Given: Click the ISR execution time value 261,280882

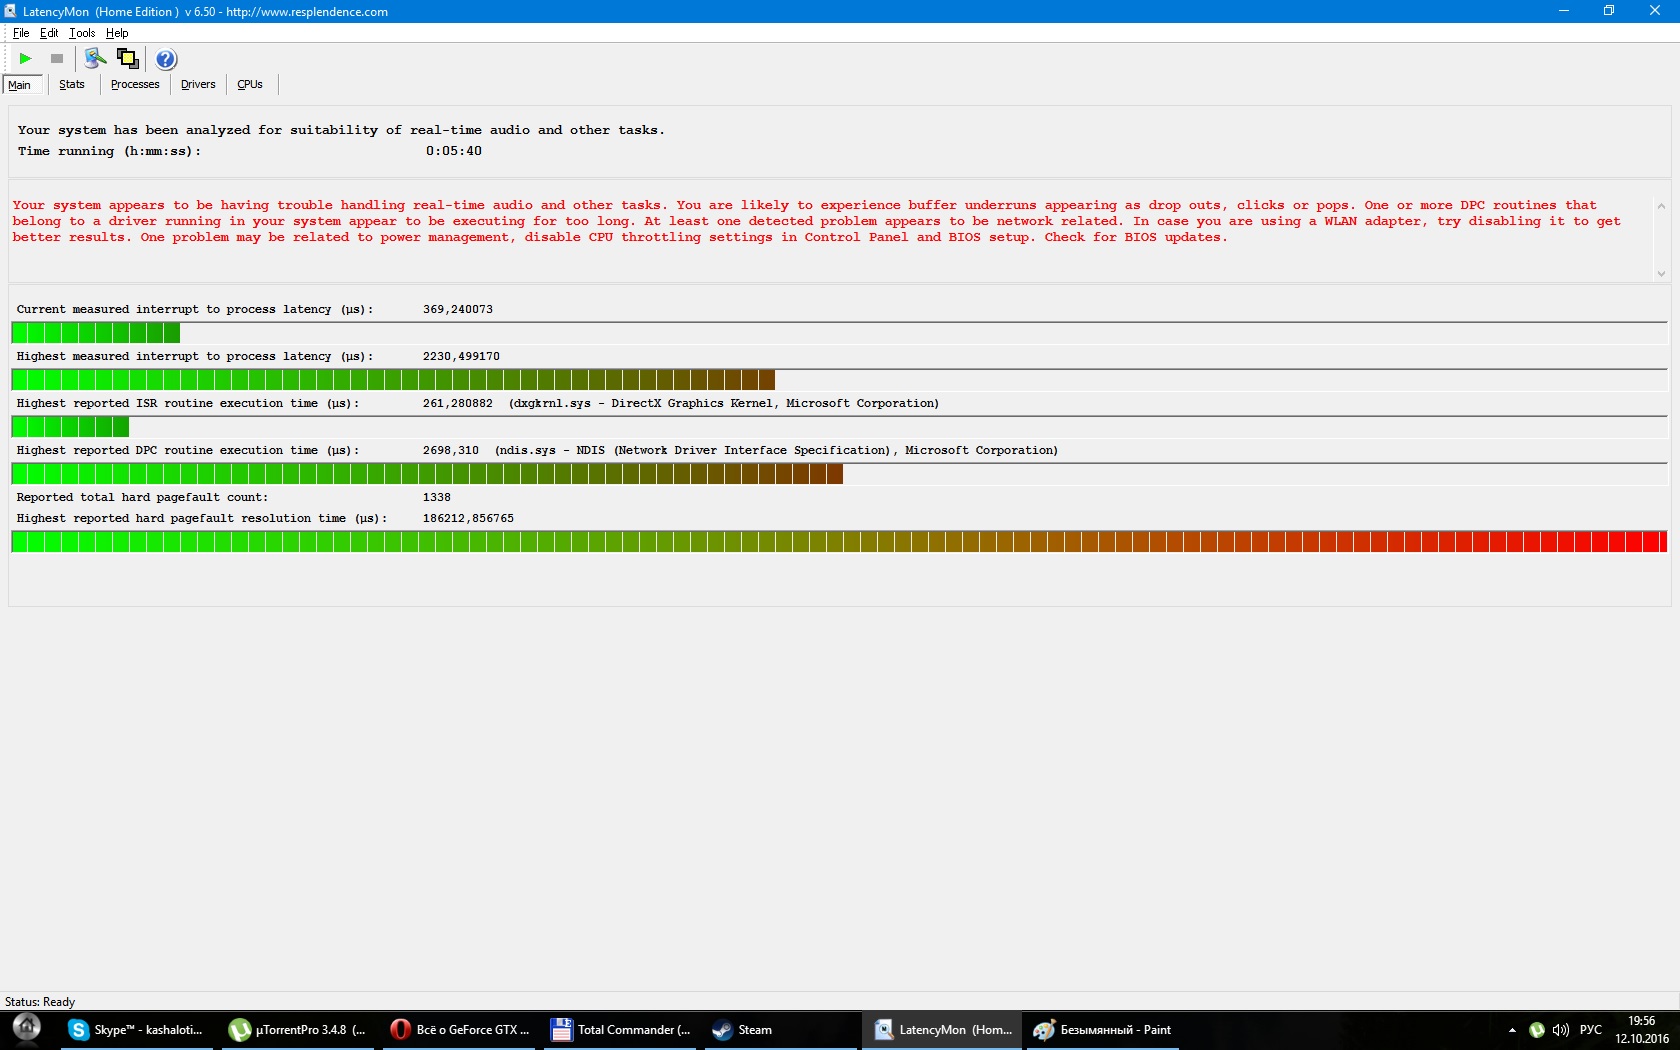Looking at the screenshot, I should pos(458,403).
